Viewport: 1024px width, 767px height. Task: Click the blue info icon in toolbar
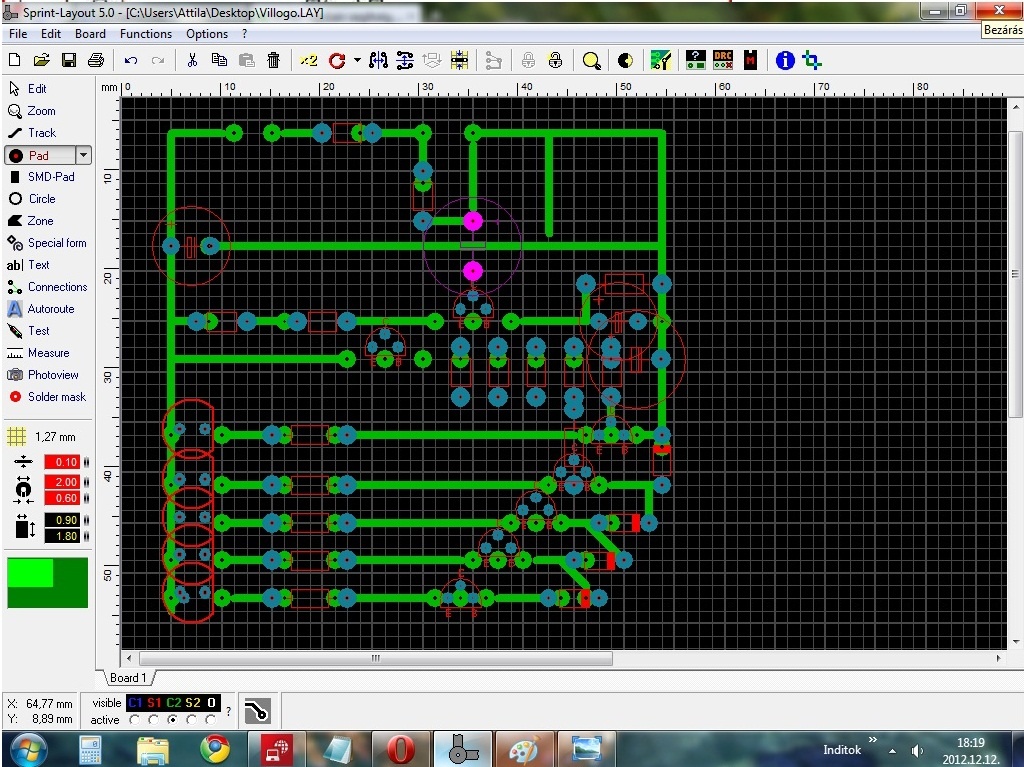785,61
